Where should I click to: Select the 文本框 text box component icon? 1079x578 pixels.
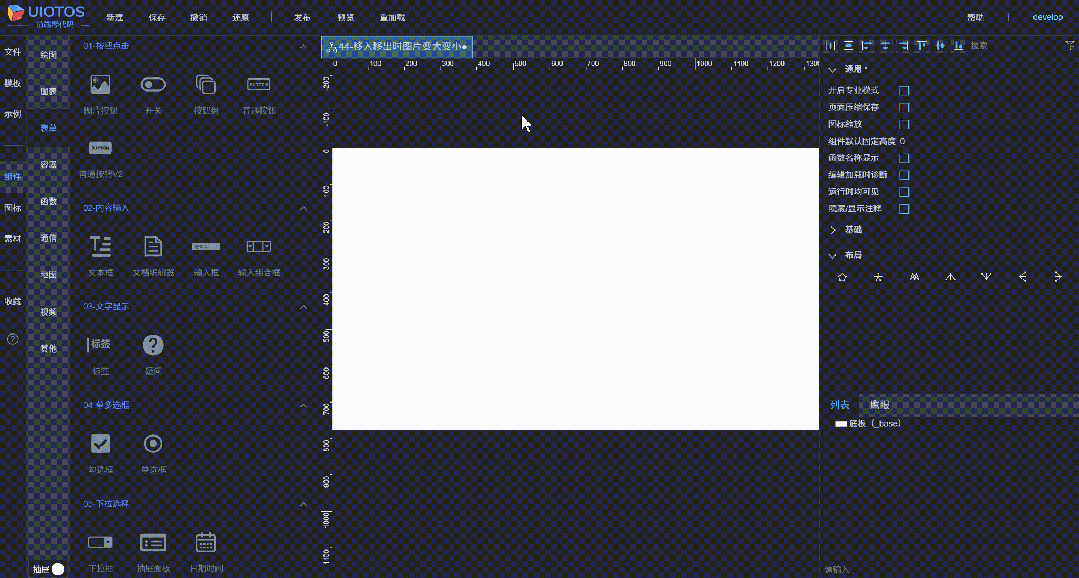(x=99, y=246)
